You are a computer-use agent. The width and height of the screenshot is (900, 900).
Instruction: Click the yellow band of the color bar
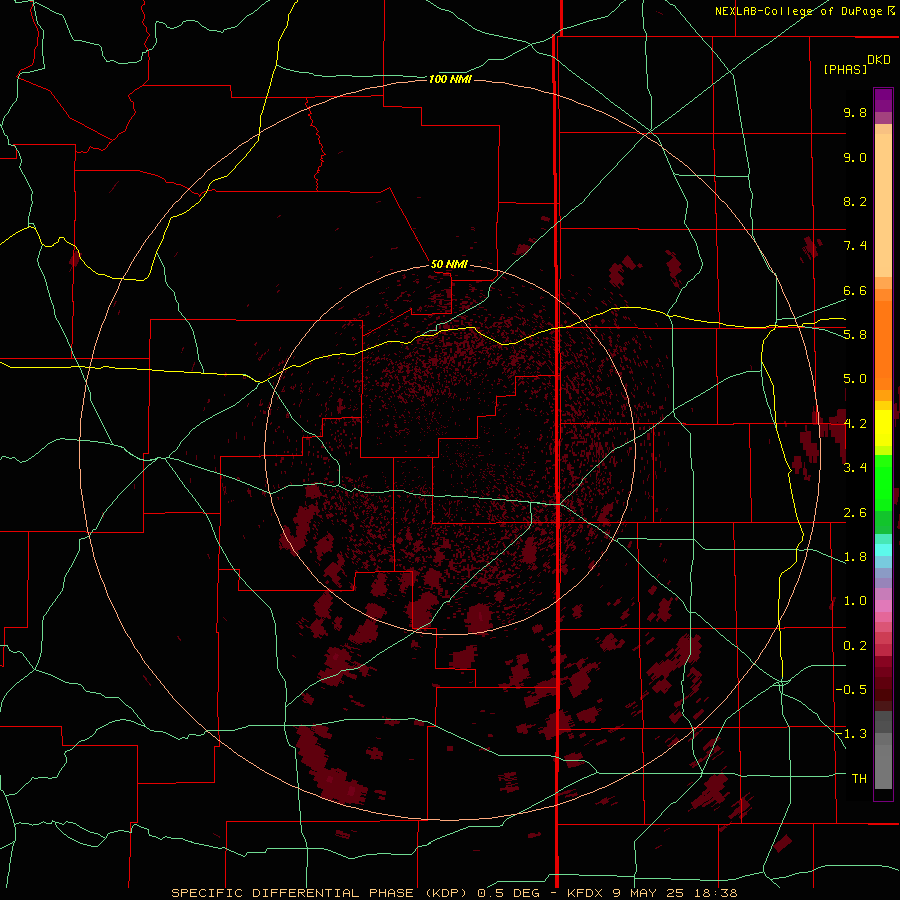(x=883, y=428)
